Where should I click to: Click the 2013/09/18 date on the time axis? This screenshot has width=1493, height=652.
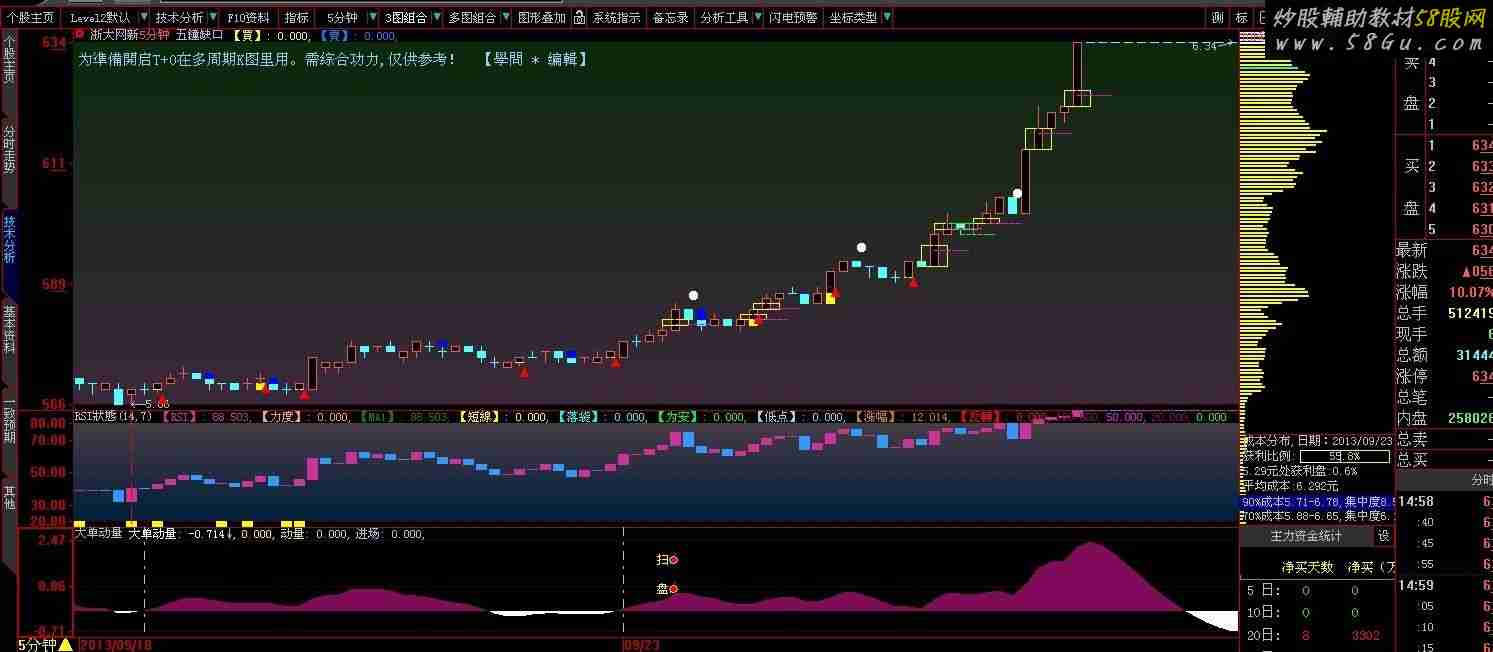point(116,645)
